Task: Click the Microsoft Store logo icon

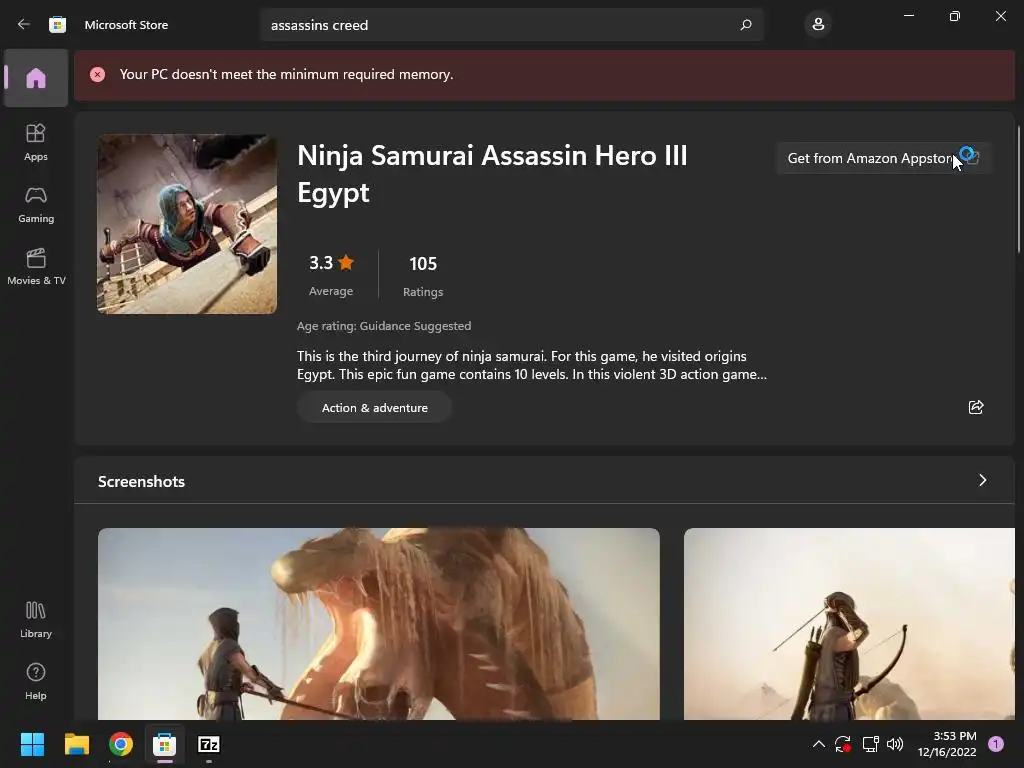Action: pos(57,25)
